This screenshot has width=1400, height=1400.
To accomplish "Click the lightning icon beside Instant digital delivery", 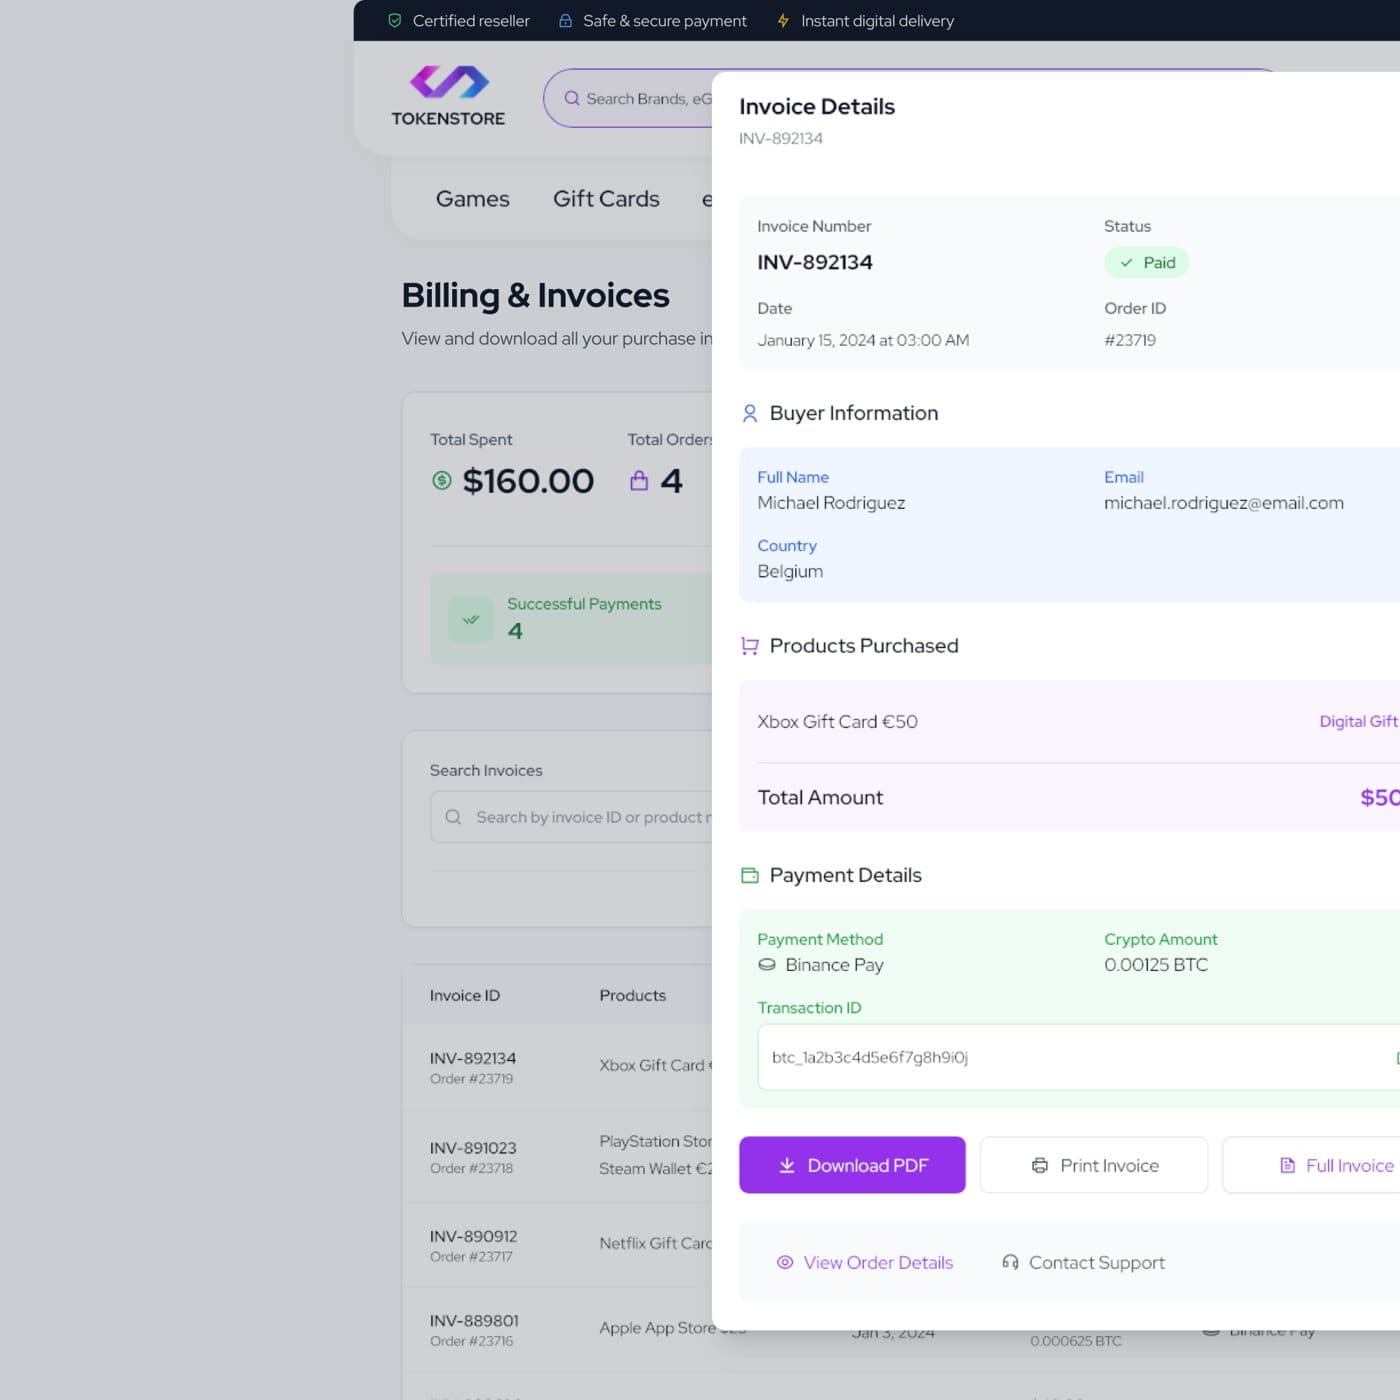I will [x=783, y=20].
